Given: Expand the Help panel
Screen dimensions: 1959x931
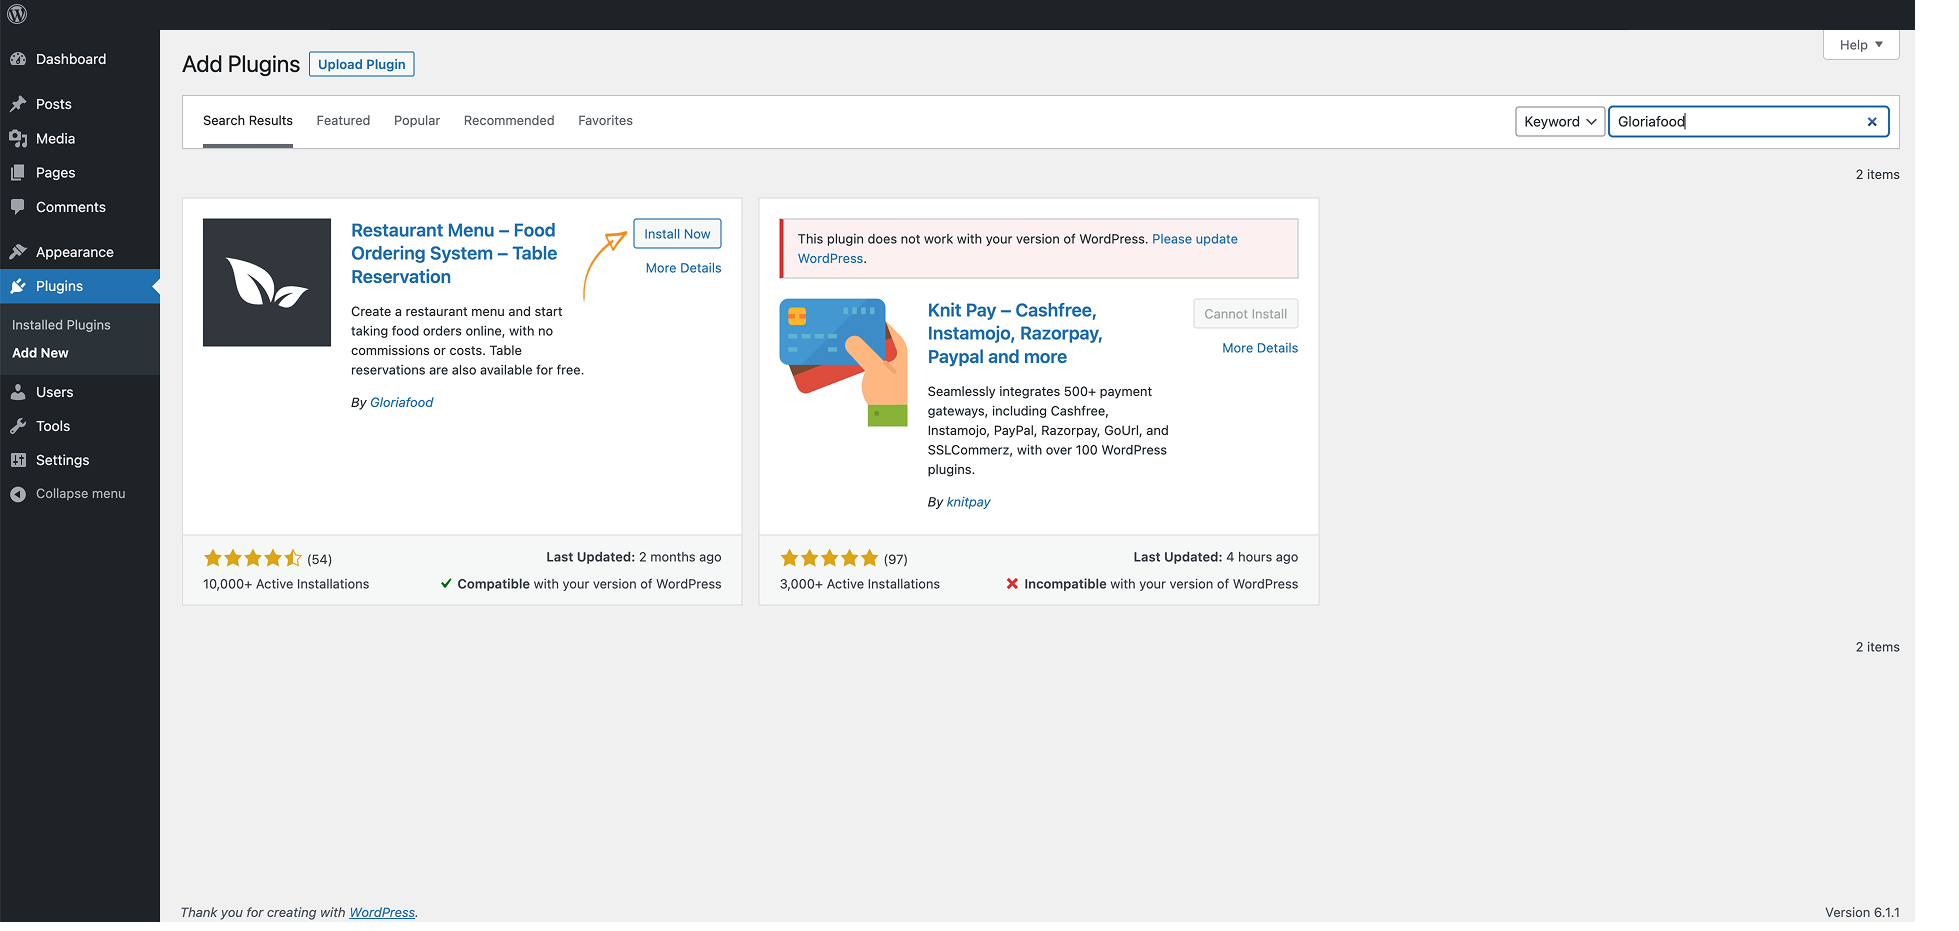Looking at the screenshot, I should tap(1860, 45).
